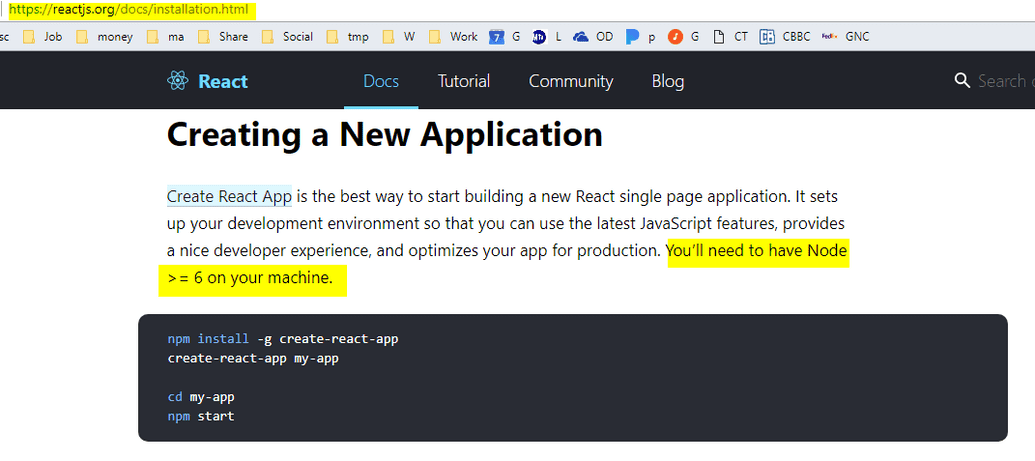Open the OneDrive cloud 'OD' bookmark
The width and height of the screenshot is (1035, 461).
coord(581,37)
